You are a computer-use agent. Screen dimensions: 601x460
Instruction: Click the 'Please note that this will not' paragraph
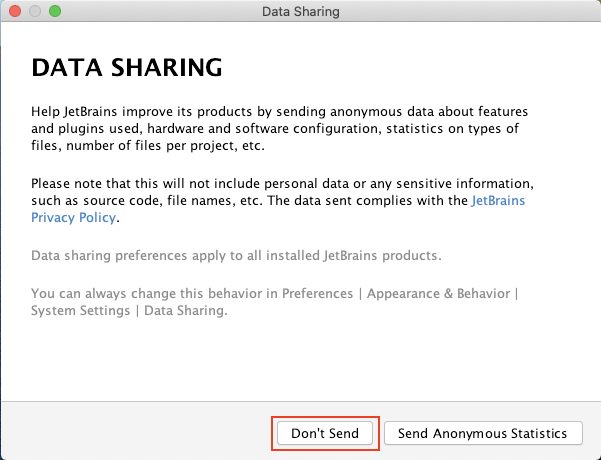[x=282, y=200]
